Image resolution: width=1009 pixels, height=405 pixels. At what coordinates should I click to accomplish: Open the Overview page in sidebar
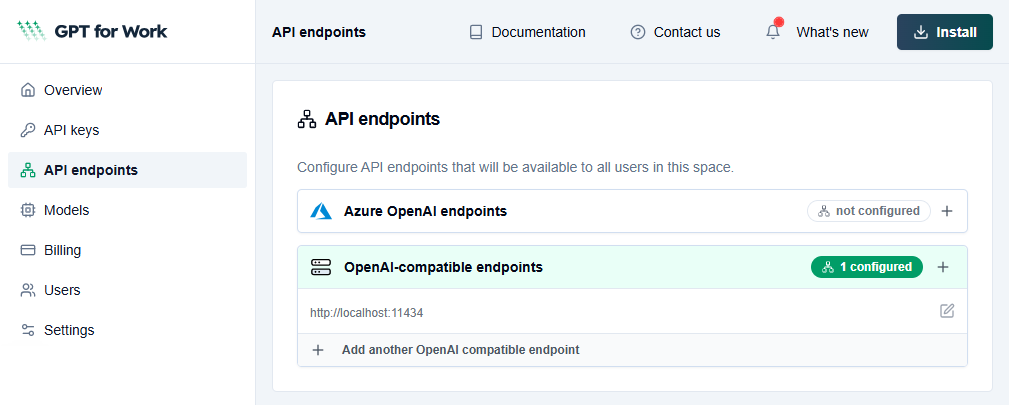127,90
